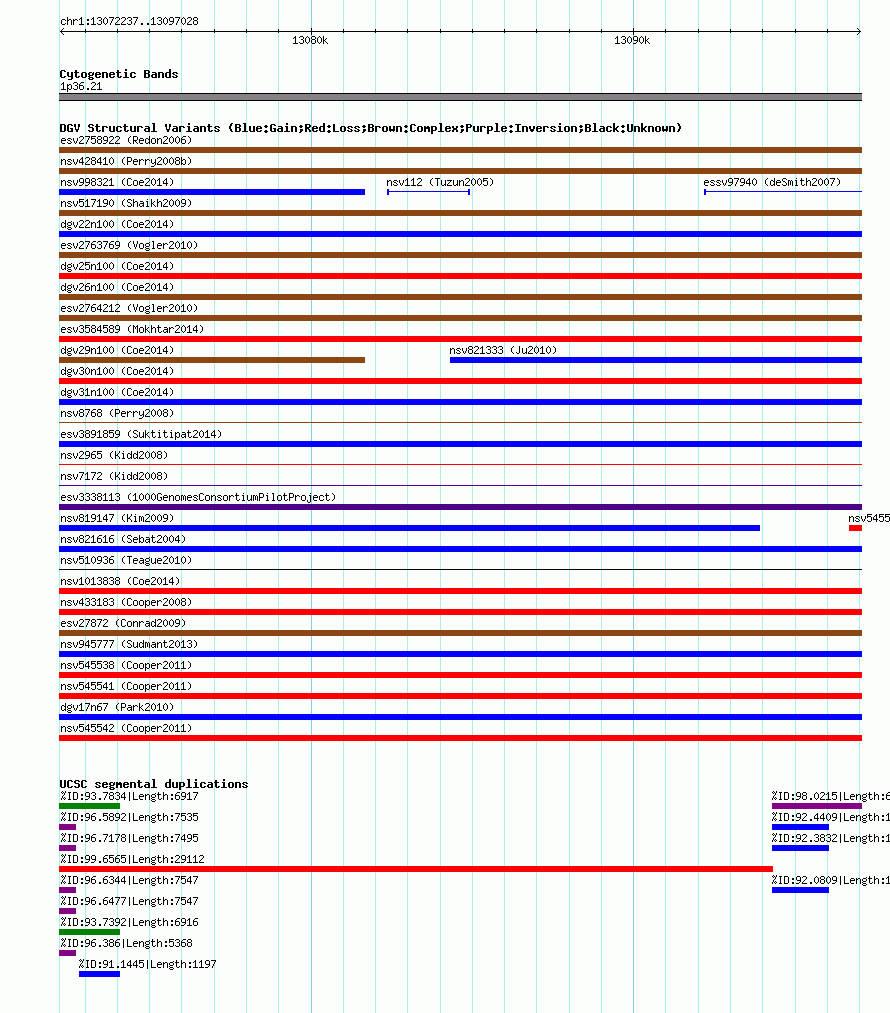Viewport: 890px width, 1013px height.
Task: Open esv3584589 (Mokhtar2014) variant
Action: click(x=132, y=329)
